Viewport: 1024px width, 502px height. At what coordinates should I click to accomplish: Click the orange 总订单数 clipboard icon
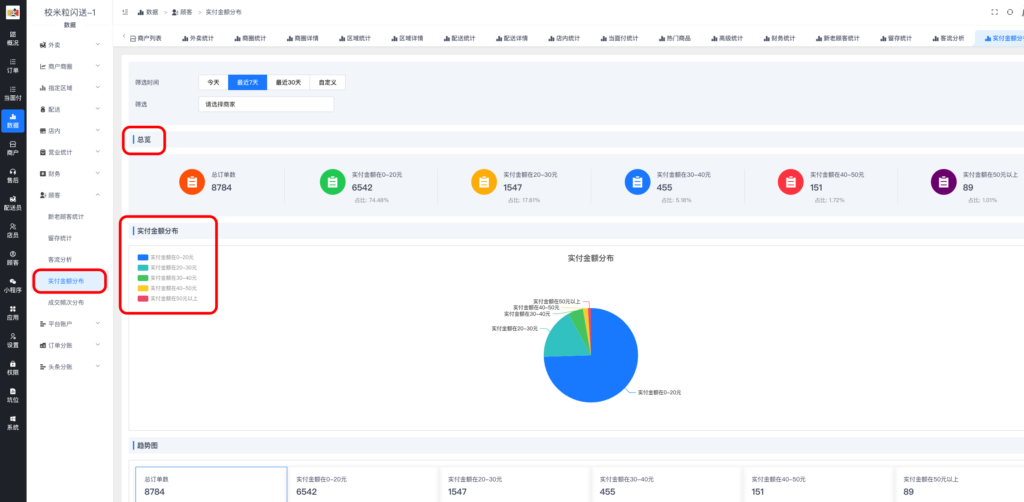pyautogui.click(x=192, y=182)
